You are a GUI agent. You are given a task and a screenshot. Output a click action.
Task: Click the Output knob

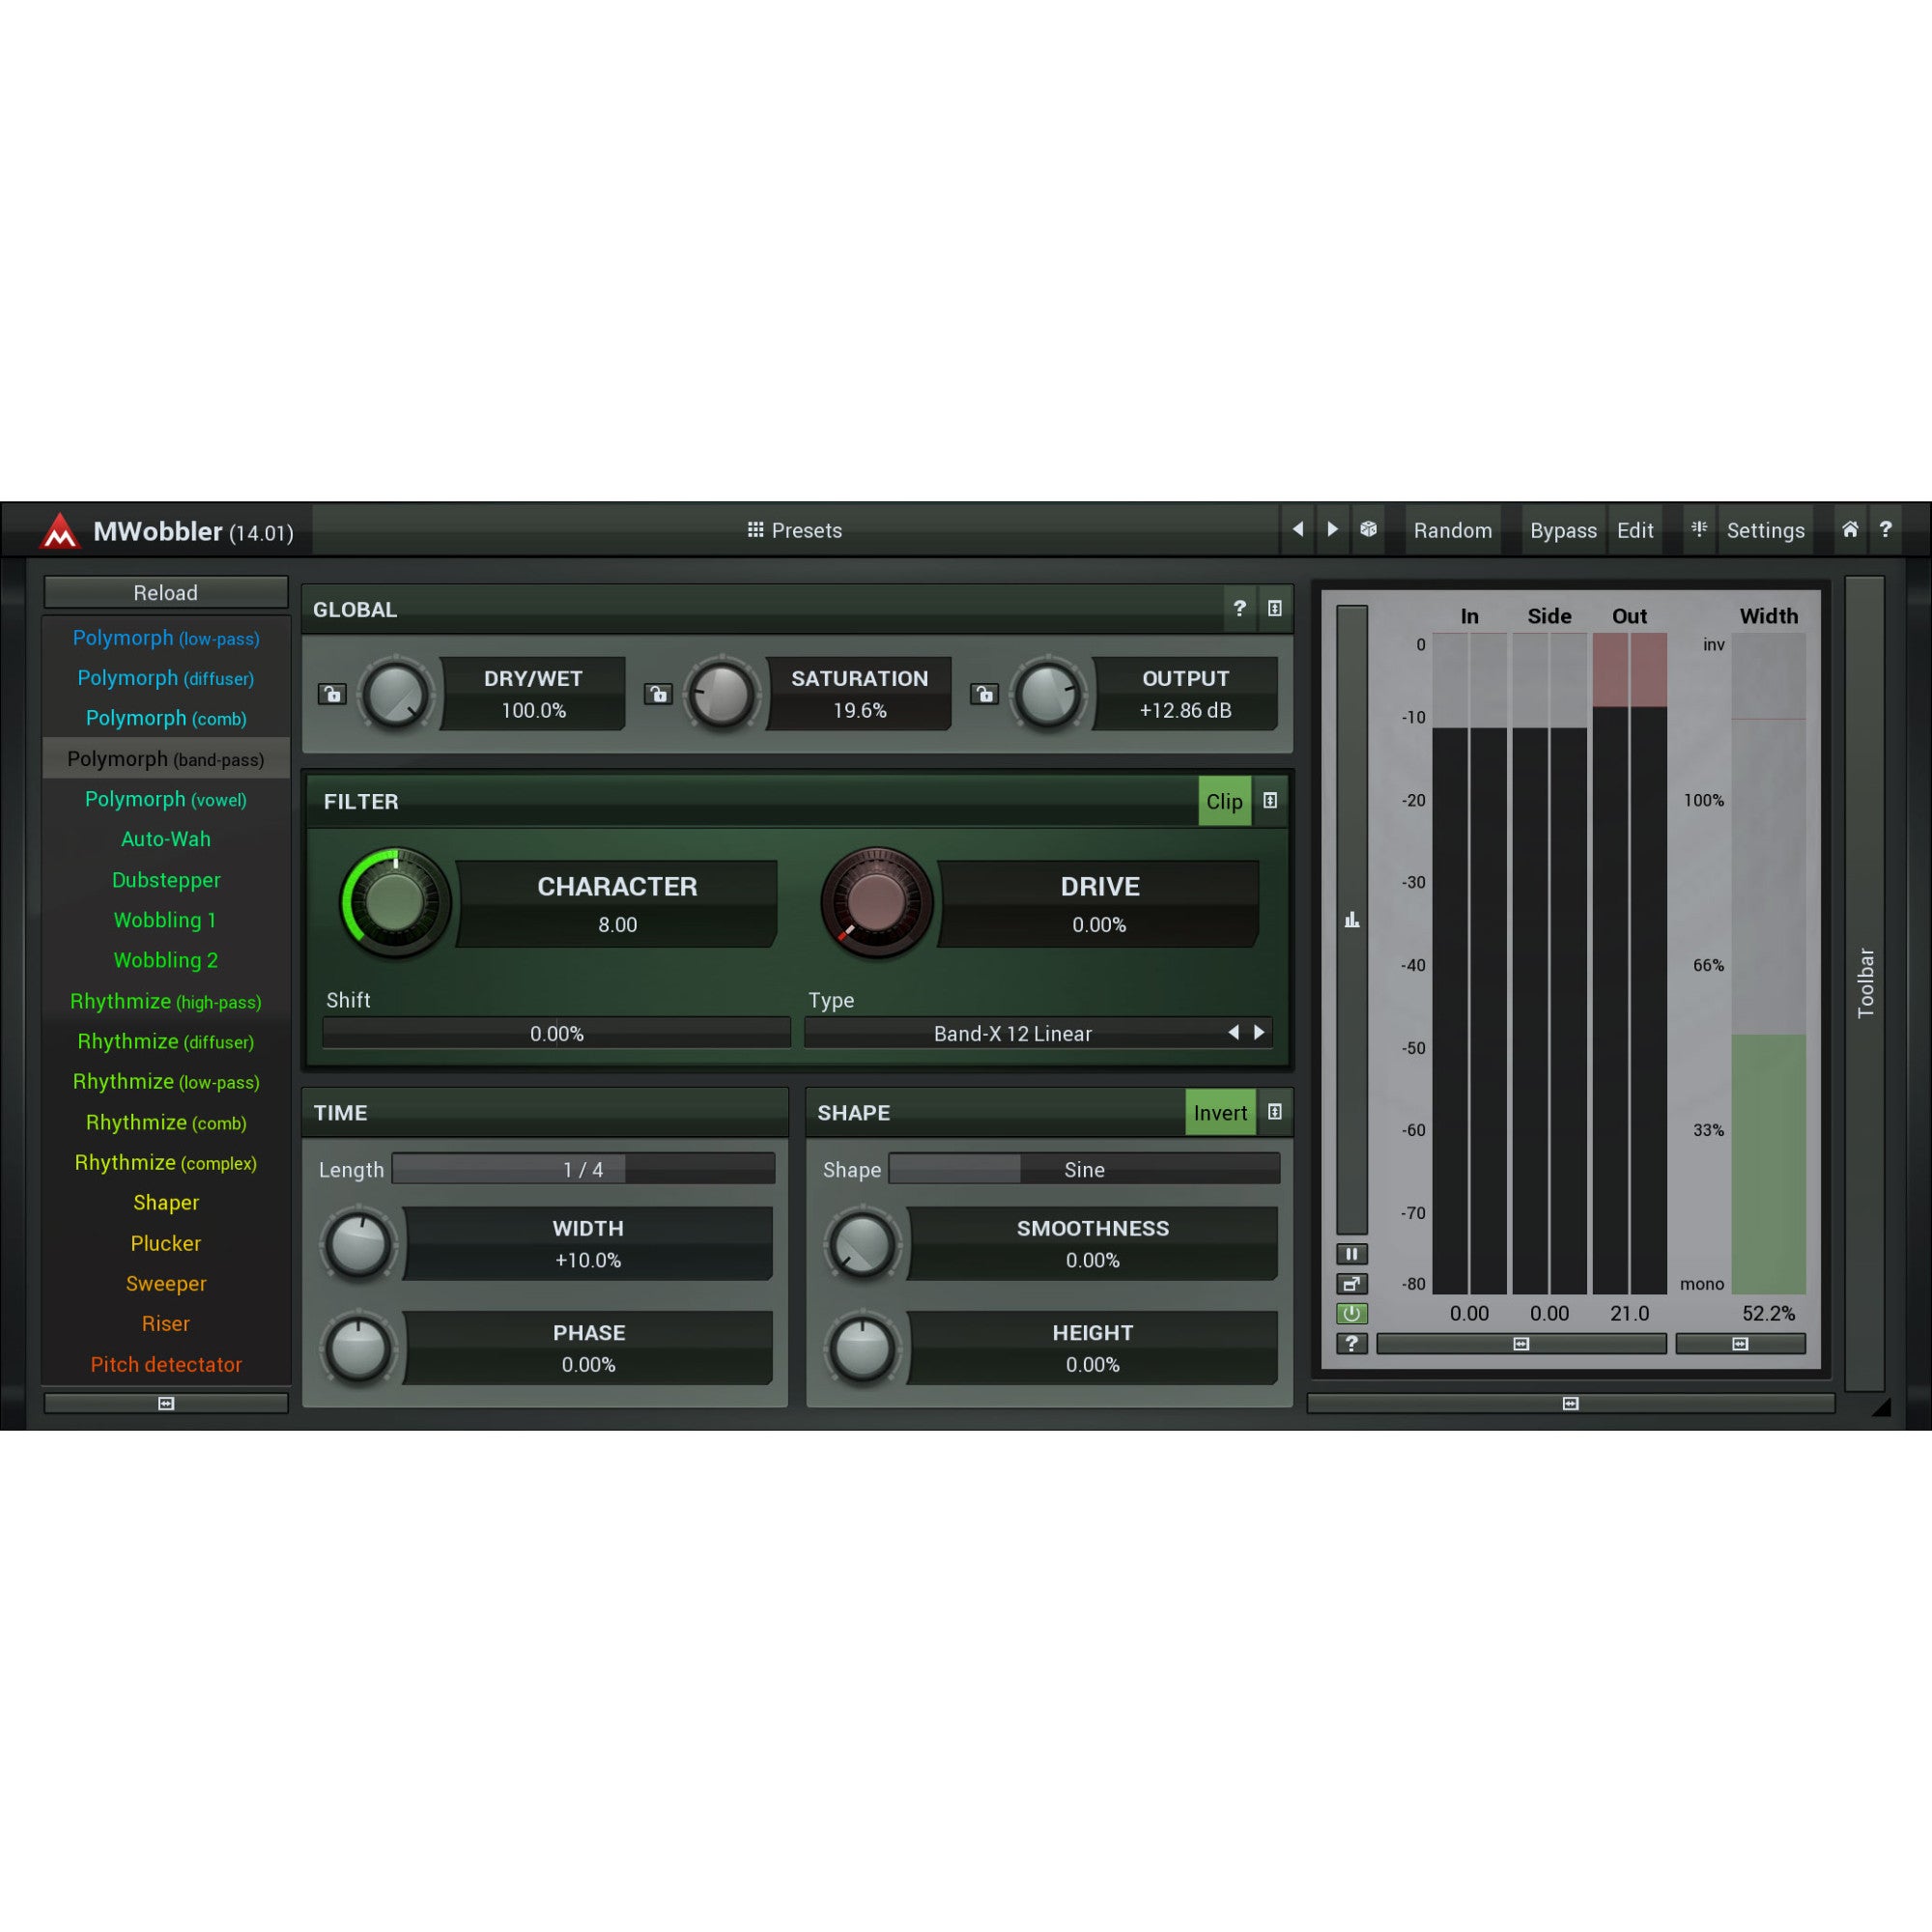click(x=1048, y=694)
